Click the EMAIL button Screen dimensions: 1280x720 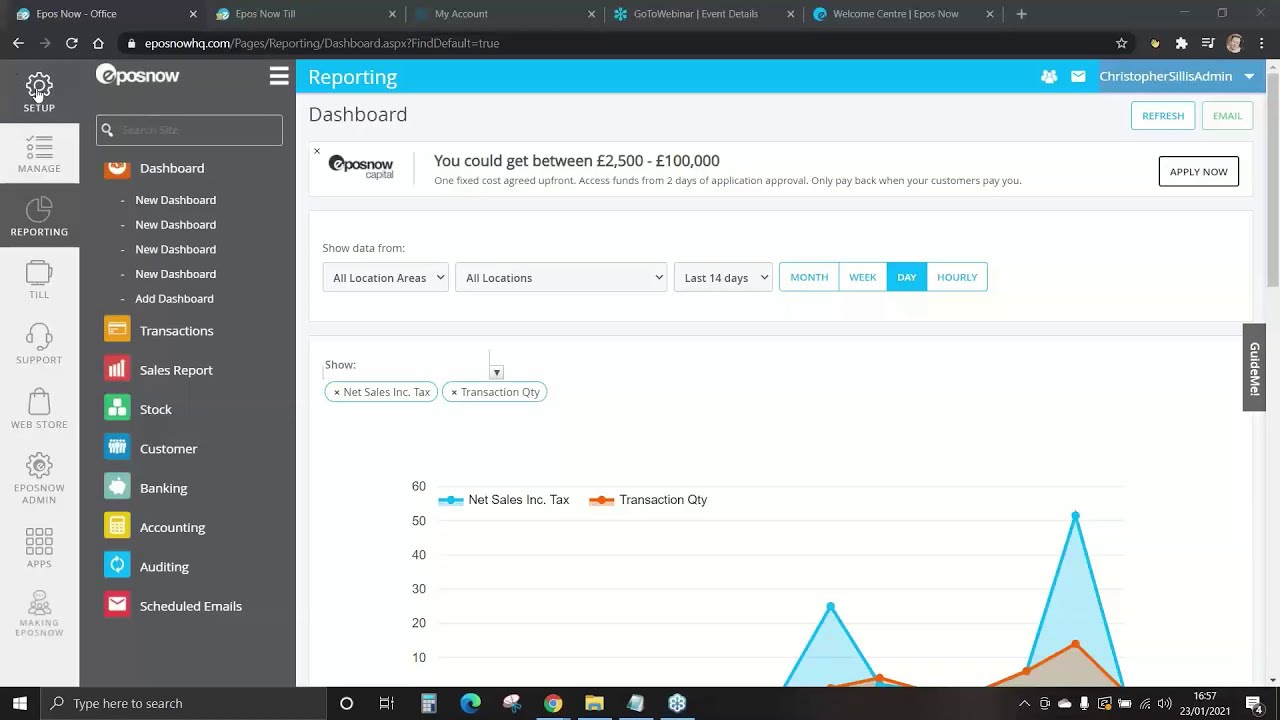click(x=1227, y=115)
